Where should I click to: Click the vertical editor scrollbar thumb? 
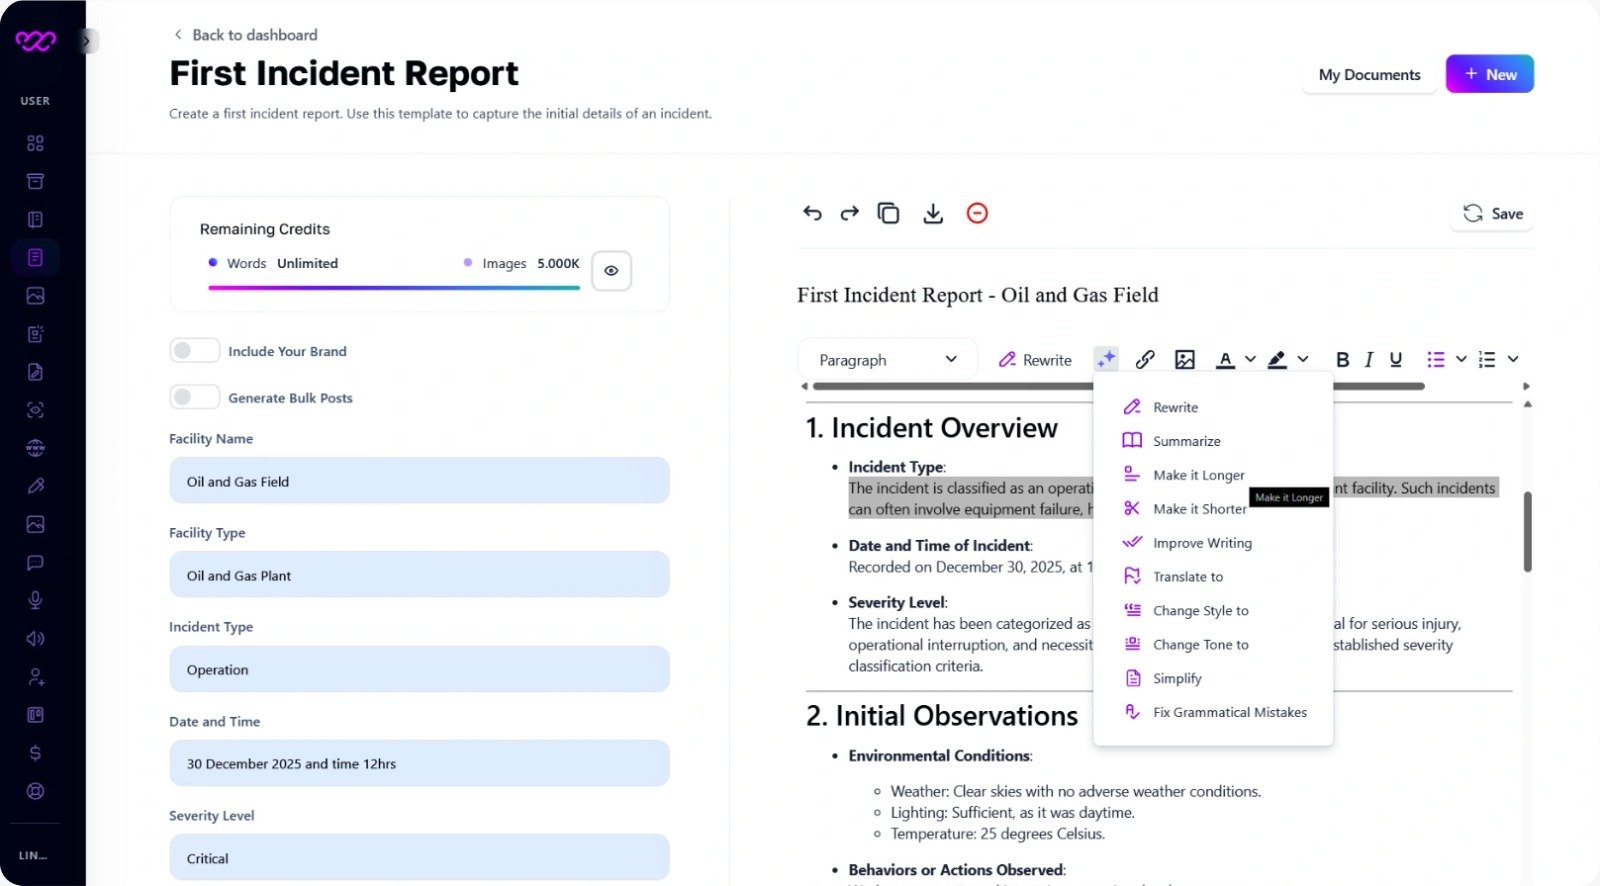[1528, 532]
